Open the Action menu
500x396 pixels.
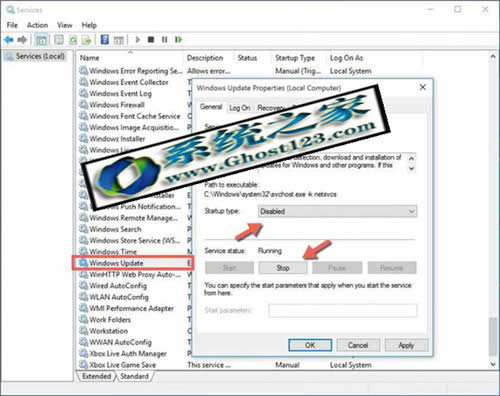(37, 25)
